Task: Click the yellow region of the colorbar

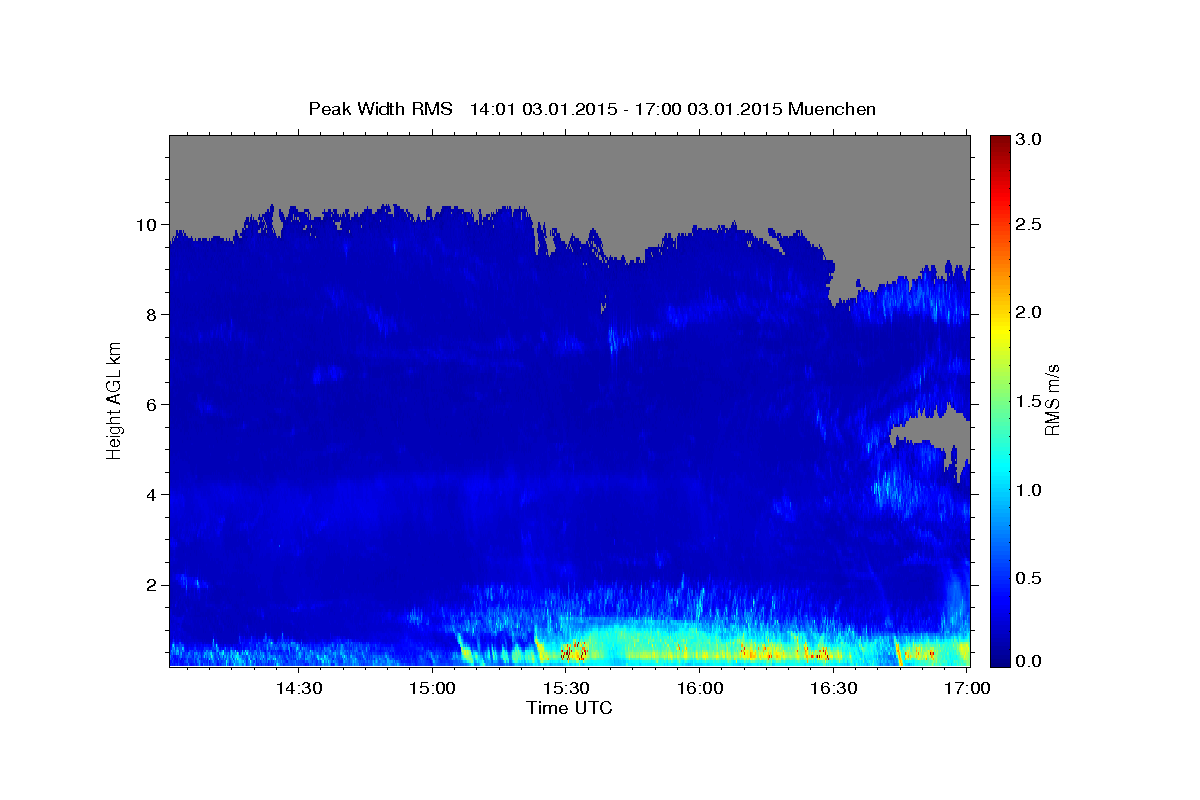Action: point(1000,330)
